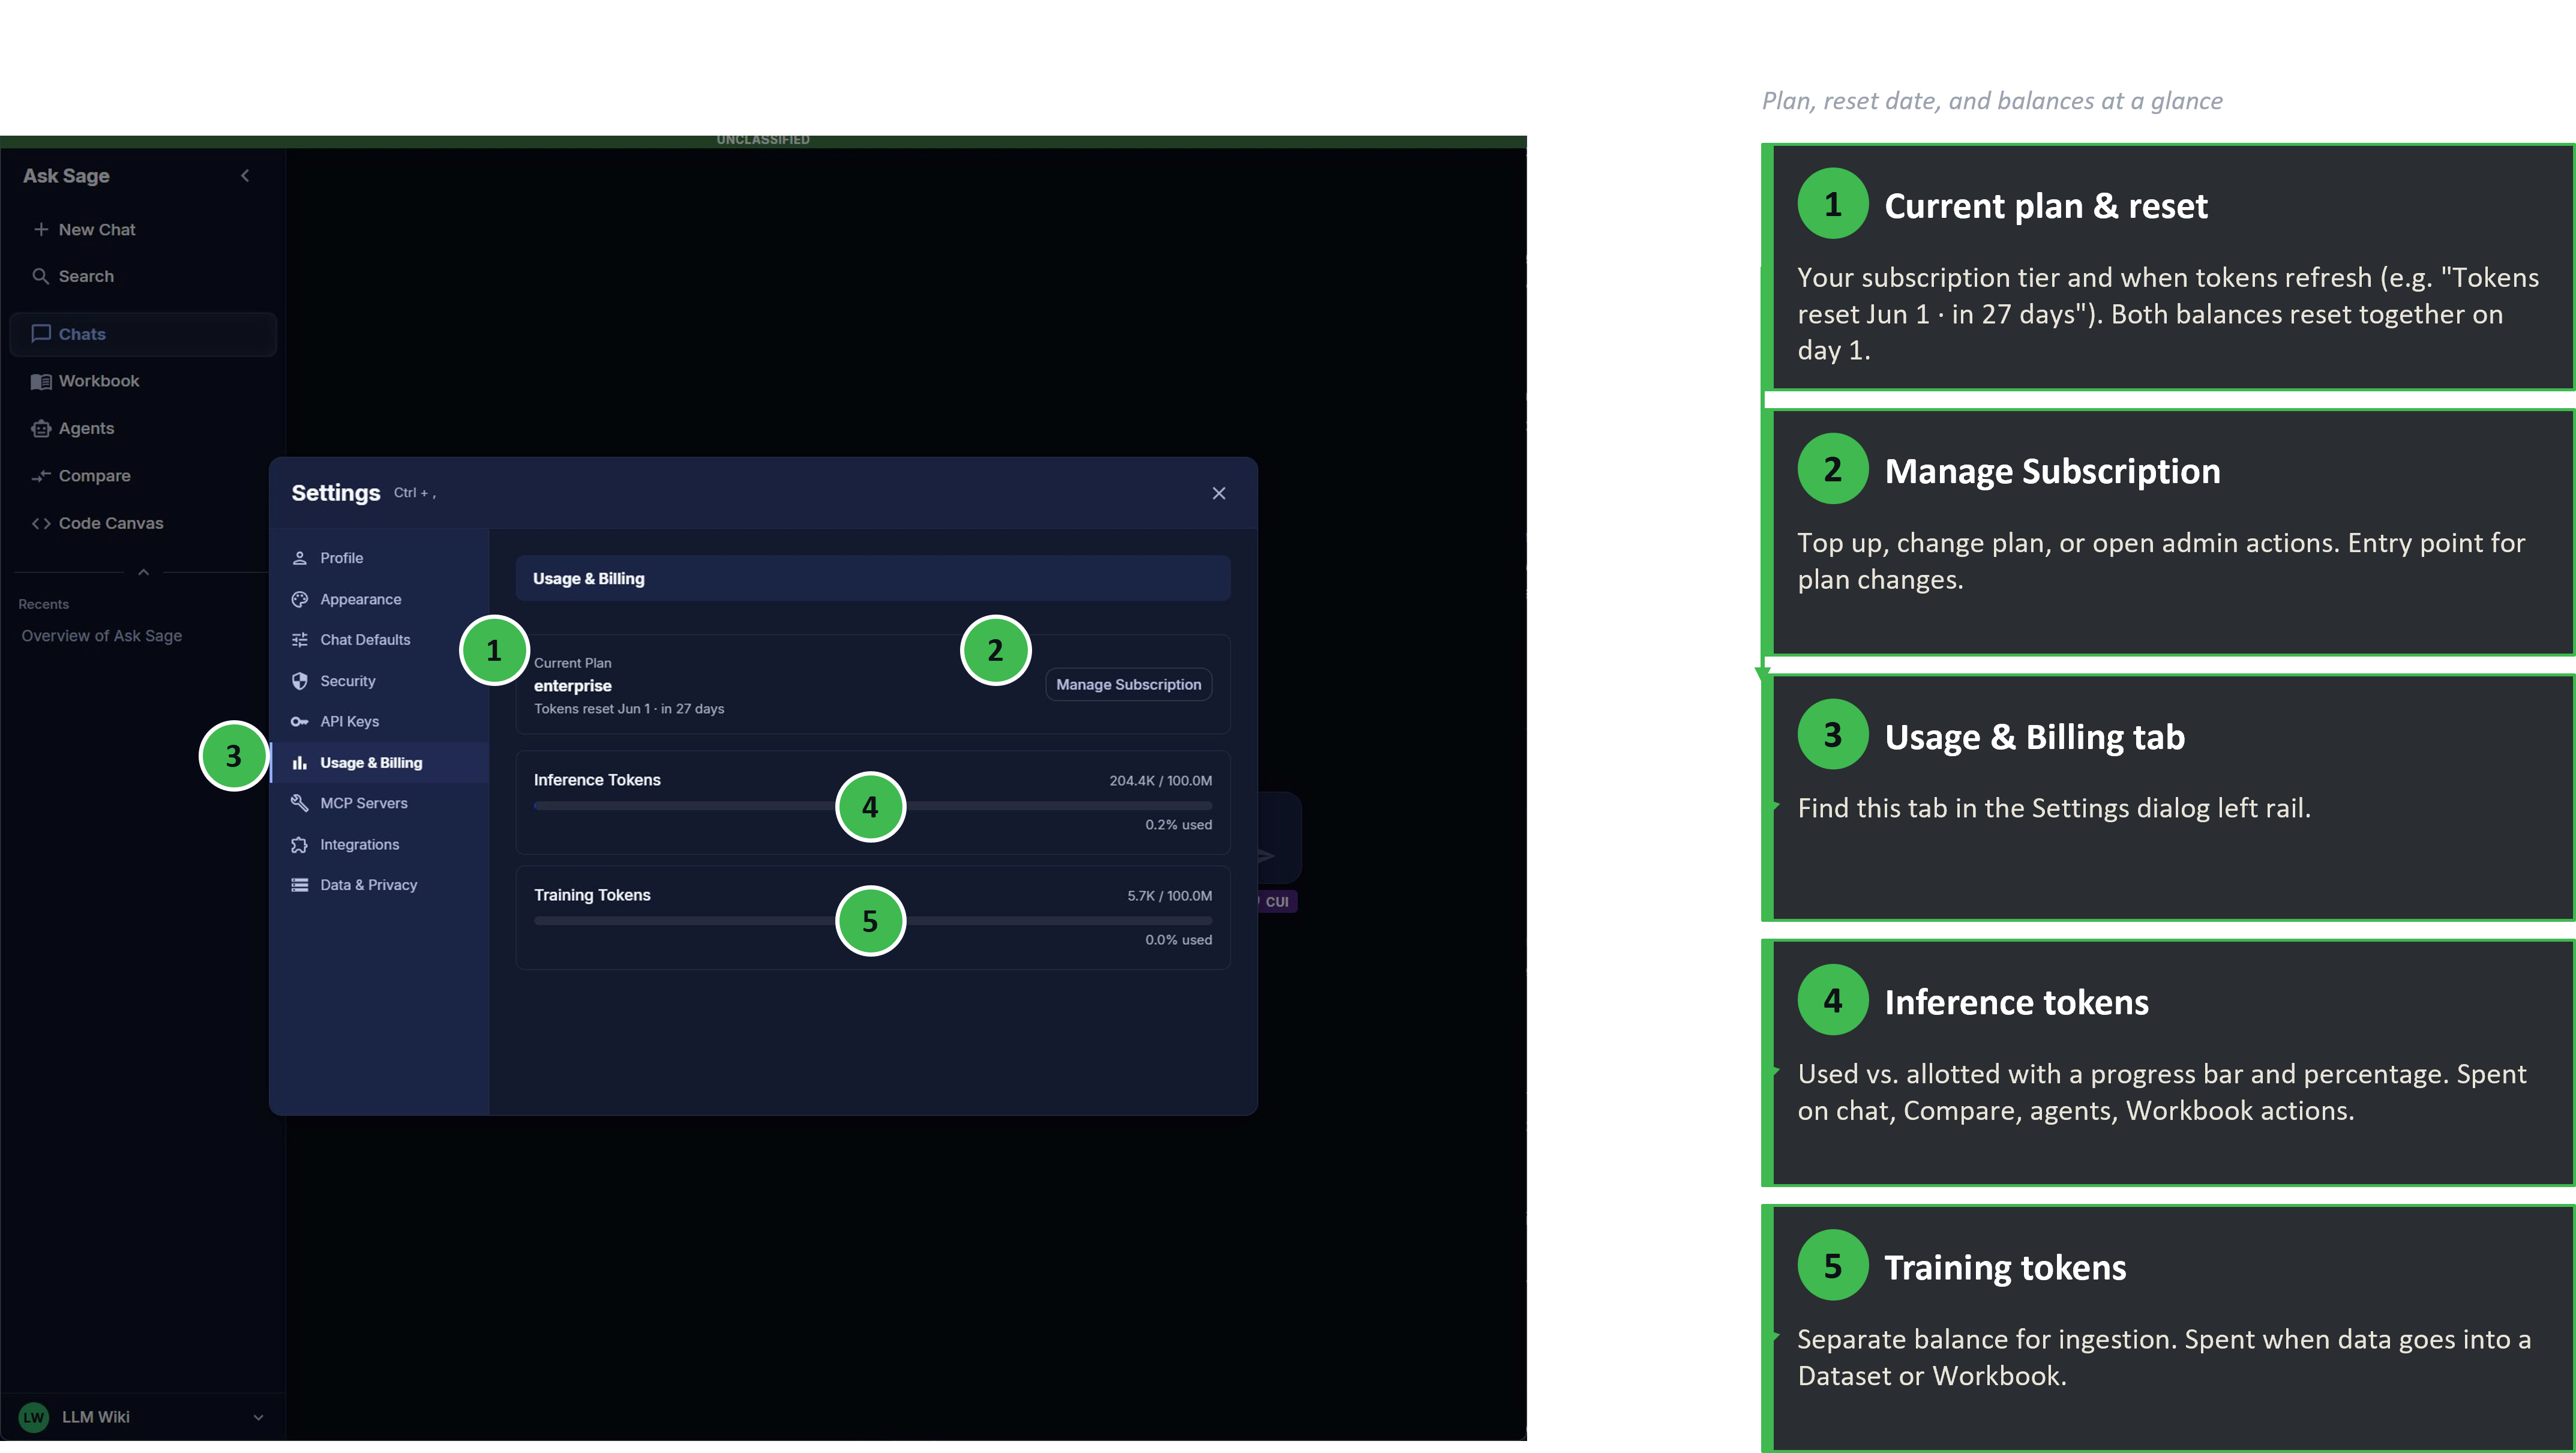Click the Settings dialog title
Viewport: 2576px width, 1453px height.
[335, 493]
